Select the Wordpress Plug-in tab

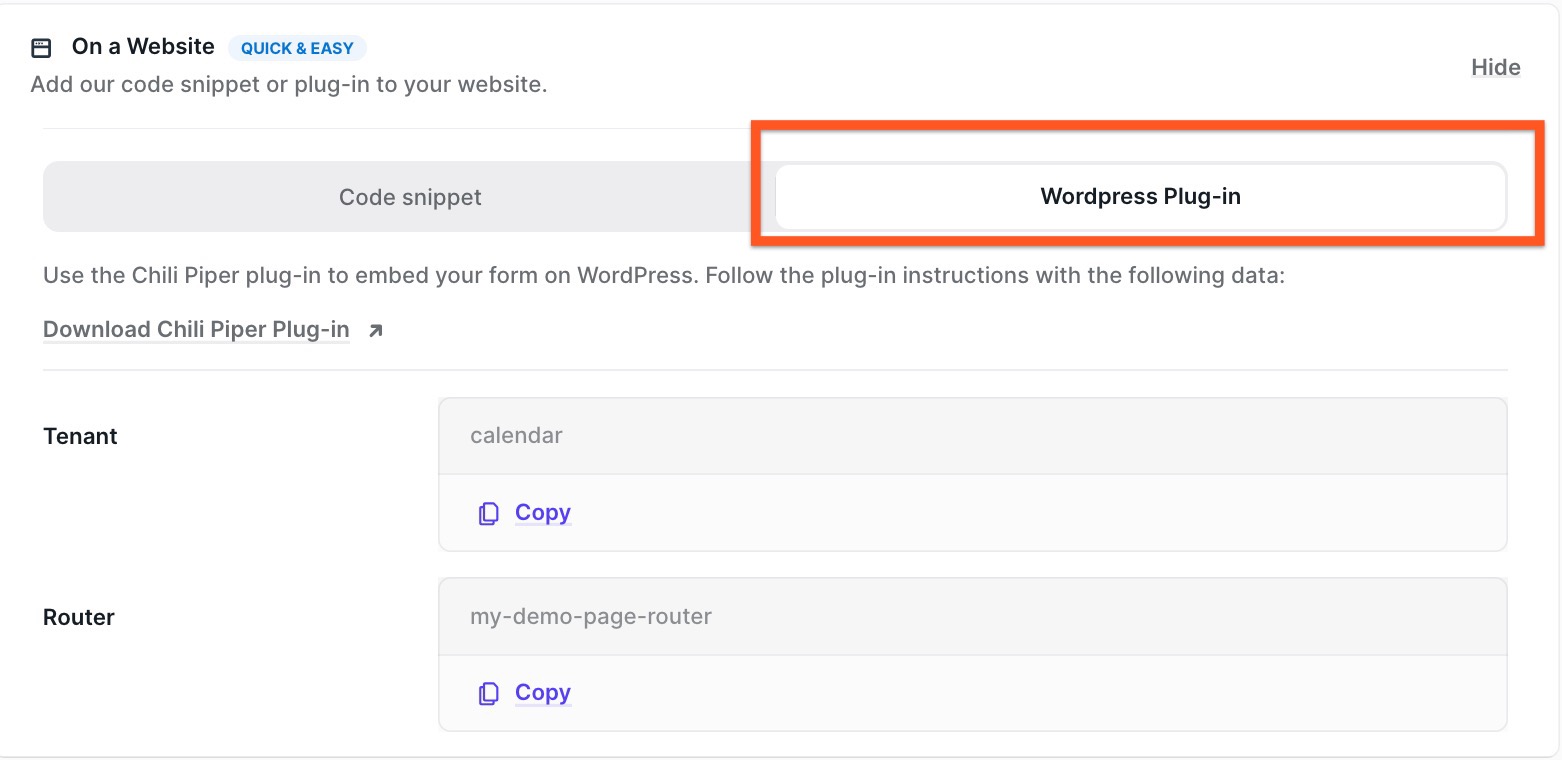[x=1140, y=197]
